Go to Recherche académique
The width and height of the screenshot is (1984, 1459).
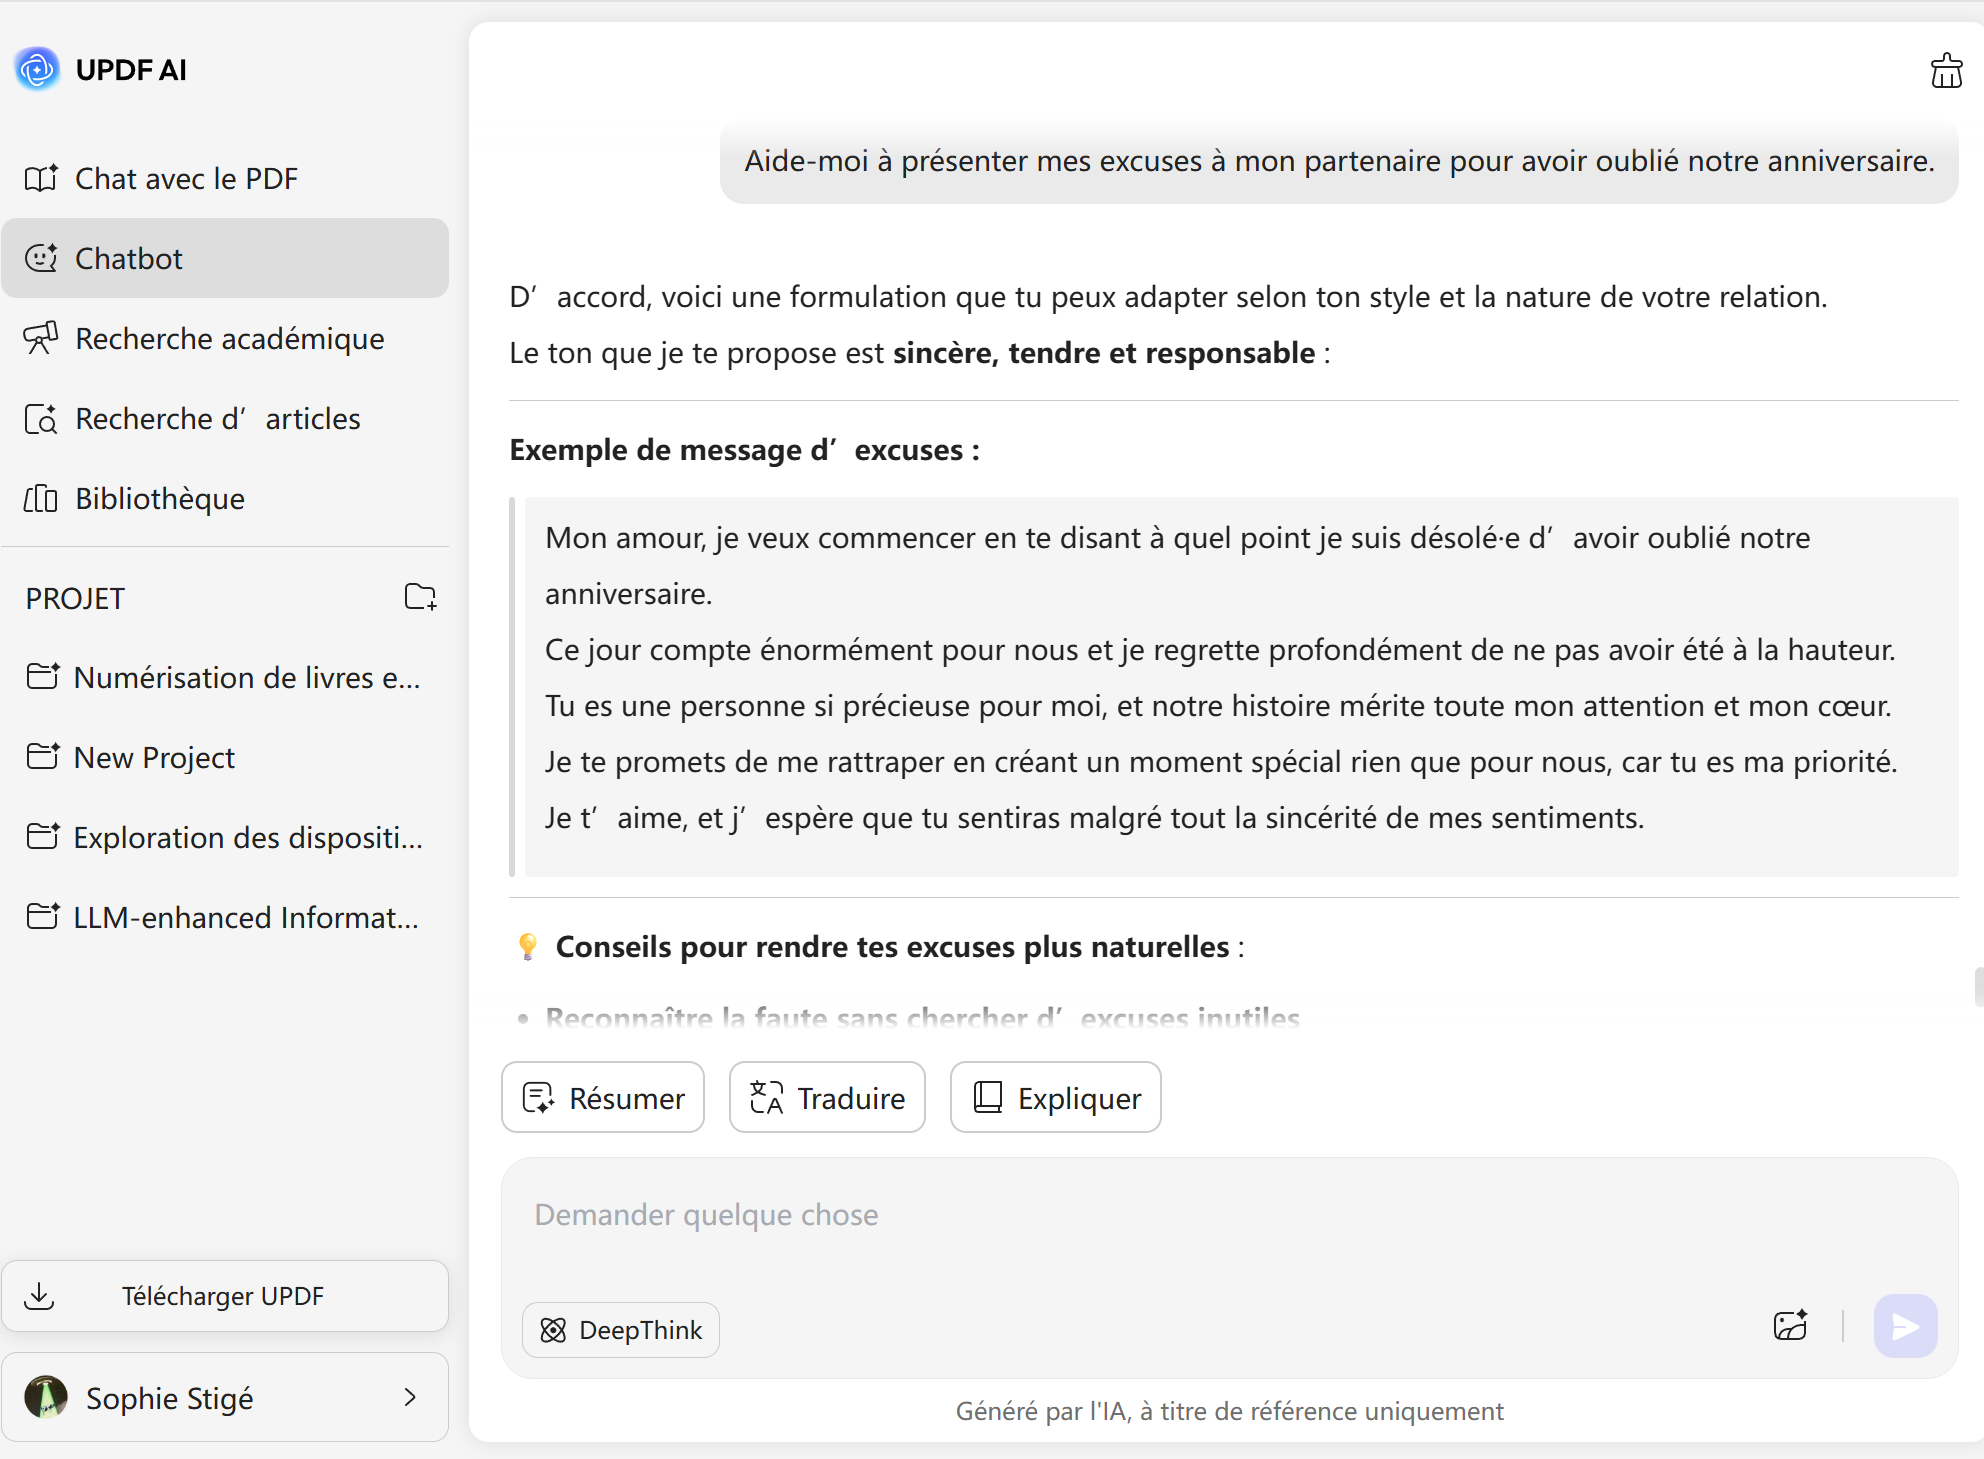(x=229, y=339)
